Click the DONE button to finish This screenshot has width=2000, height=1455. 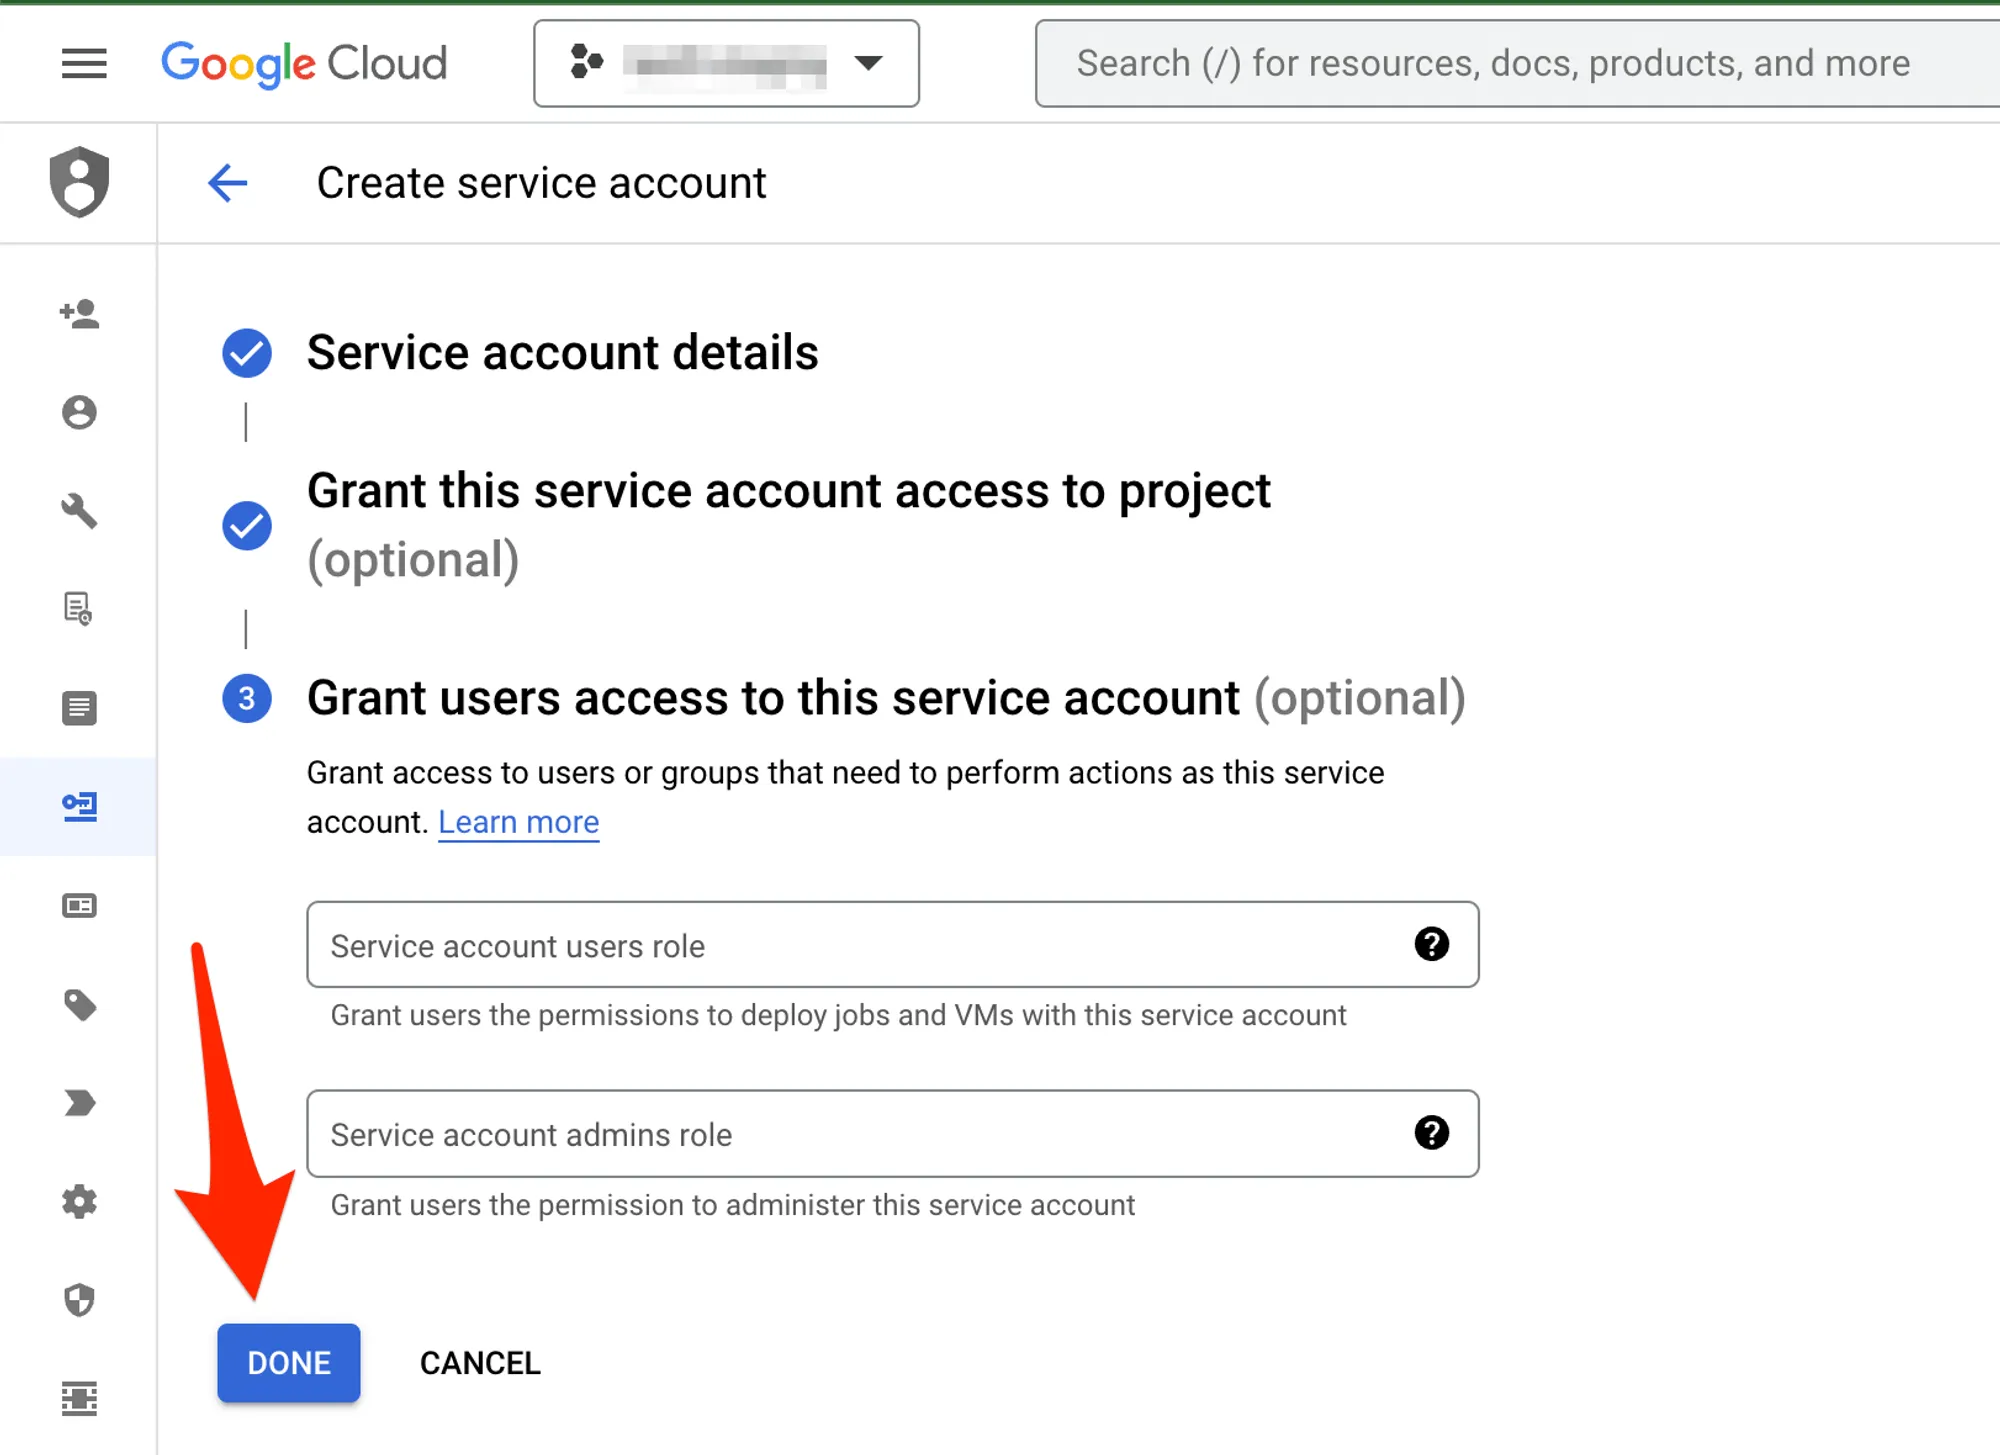coord(289,1362)
